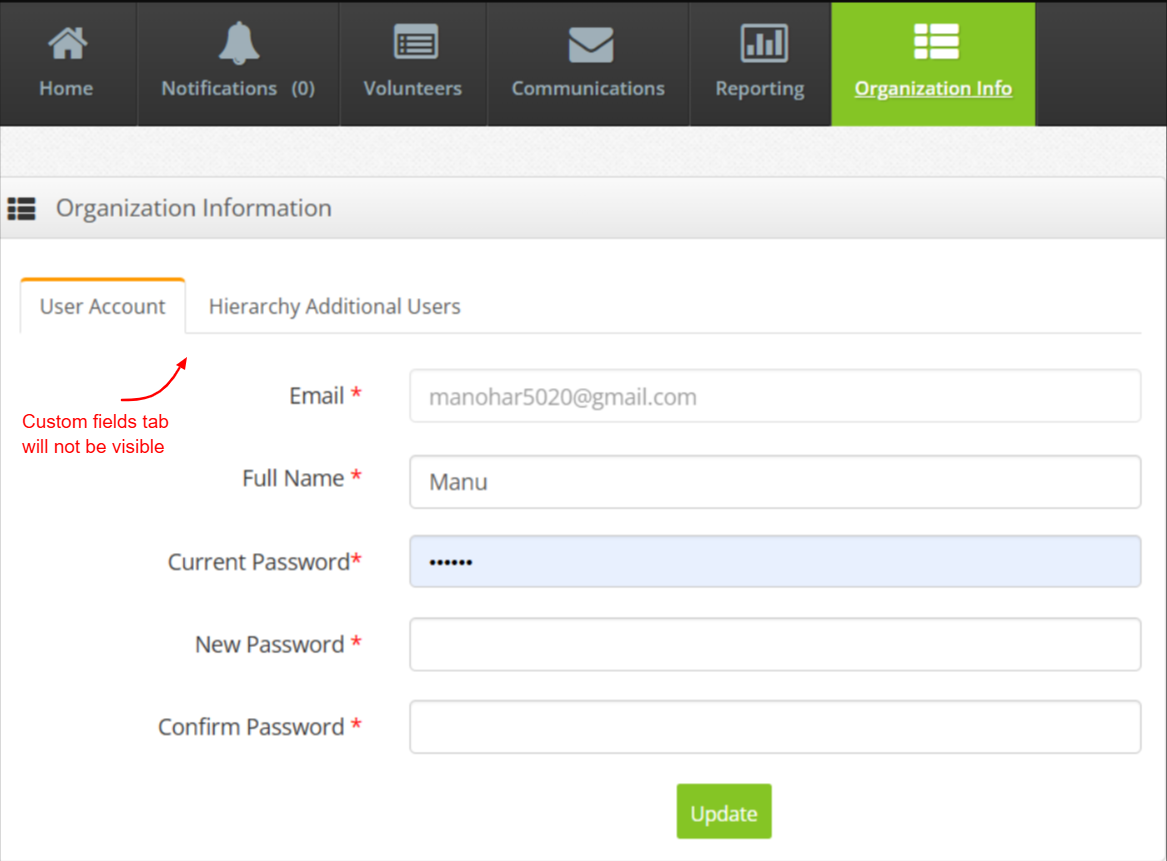Click the underlined Organization Info label

click(x=933, y=89)
